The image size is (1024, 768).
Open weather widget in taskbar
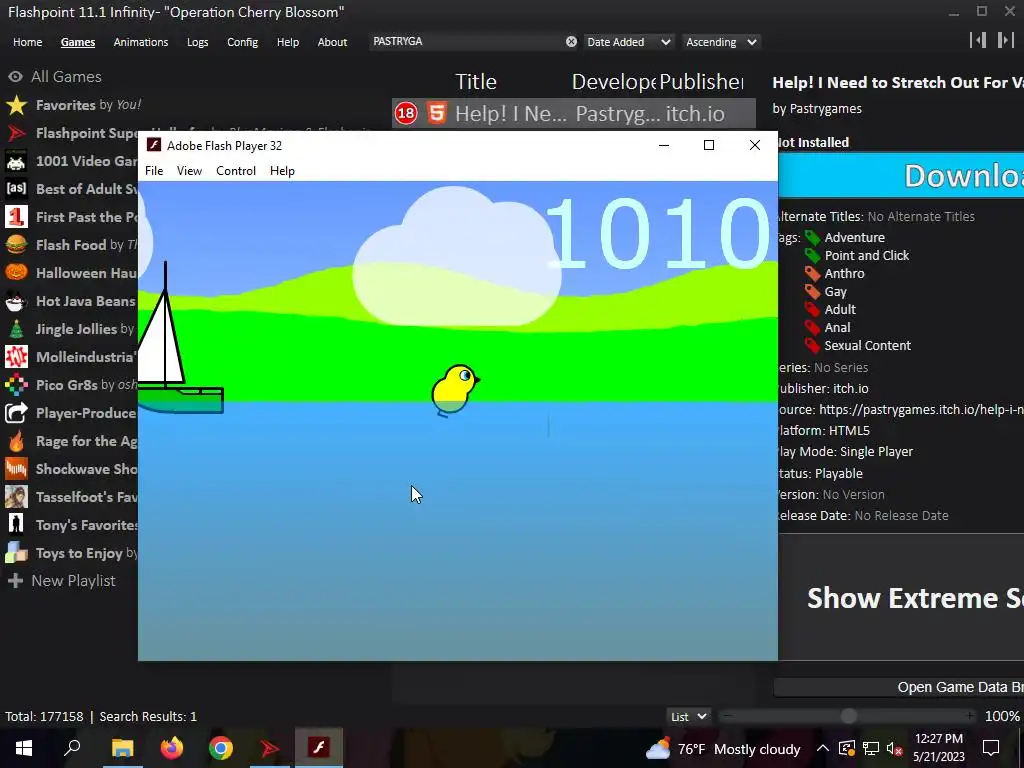tap(723, 749)
